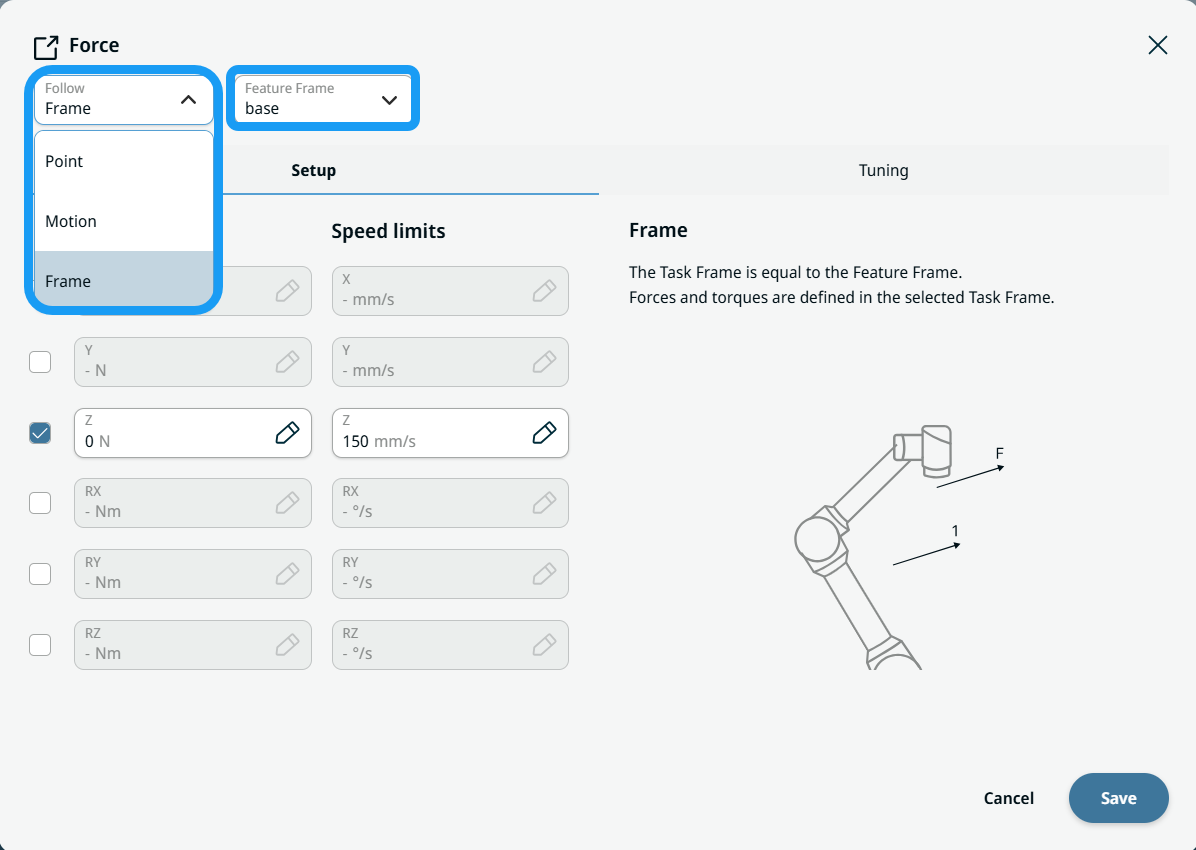Switch to the Tuning tab
Viewport: 1196px width, 850px height.
coord(883,170)
